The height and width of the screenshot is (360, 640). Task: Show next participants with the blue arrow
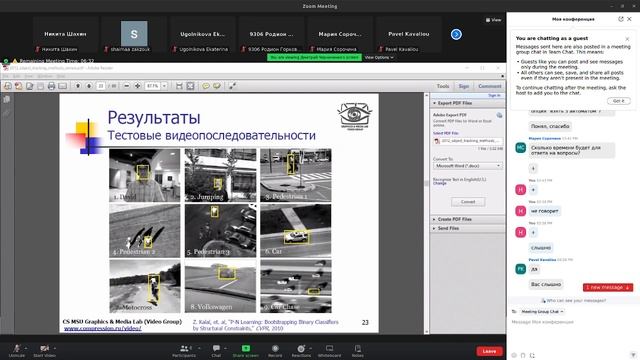(x=456, y=34)
